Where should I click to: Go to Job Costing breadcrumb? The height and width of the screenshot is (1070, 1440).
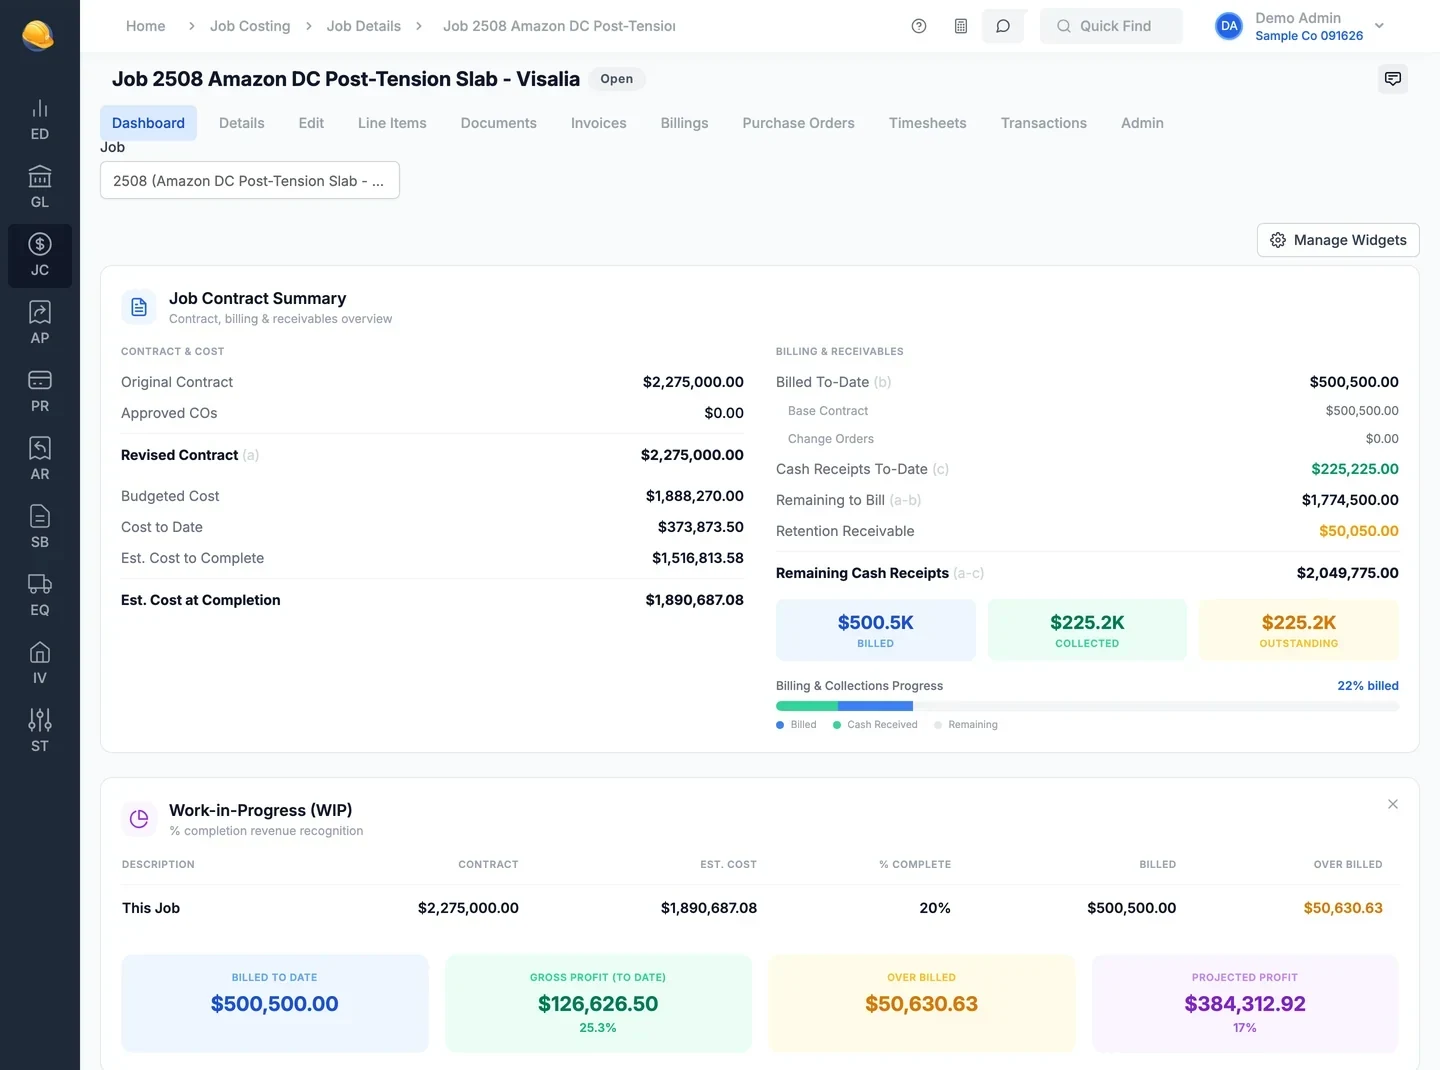pos(250,26)
